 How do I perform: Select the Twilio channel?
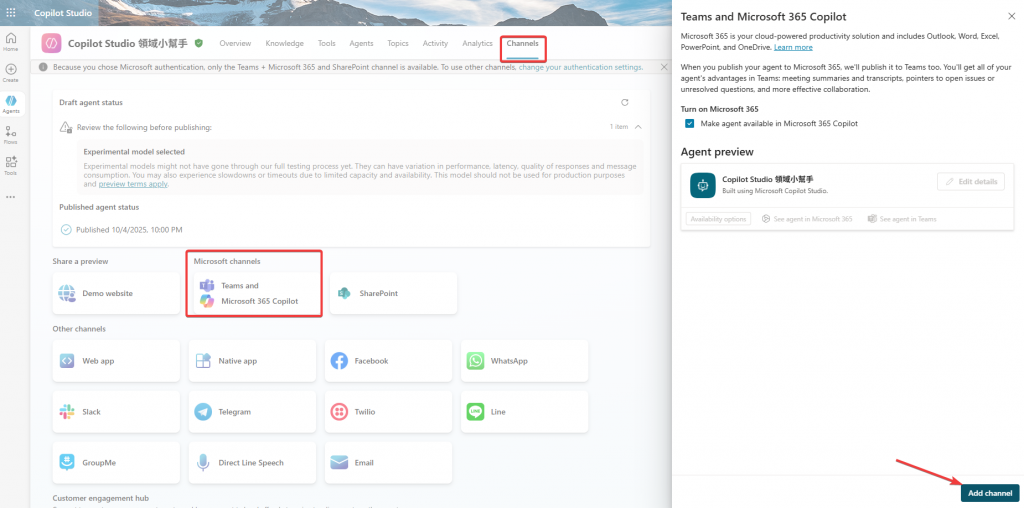[x=388, y=411]
